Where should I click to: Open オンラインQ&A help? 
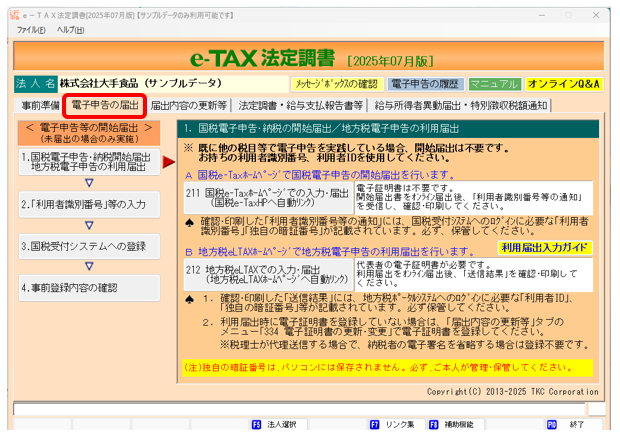(563, 84)
